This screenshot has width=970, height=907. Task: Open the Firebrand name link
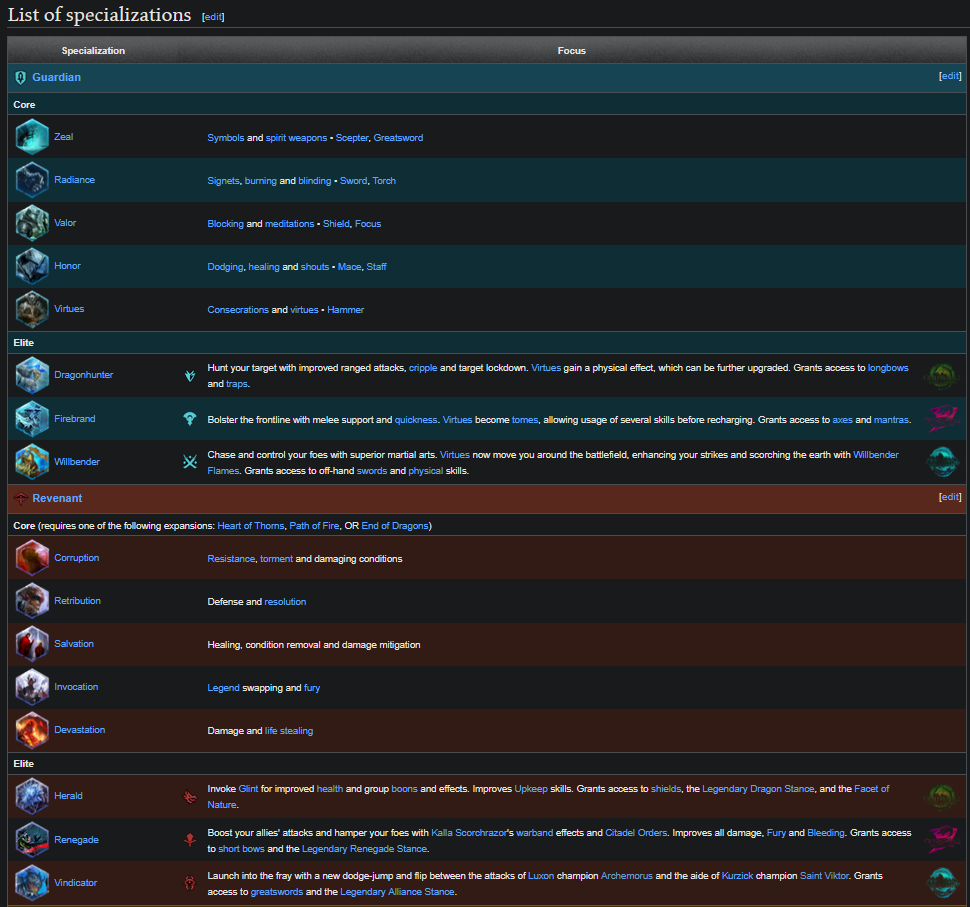(x=75, y=419)
